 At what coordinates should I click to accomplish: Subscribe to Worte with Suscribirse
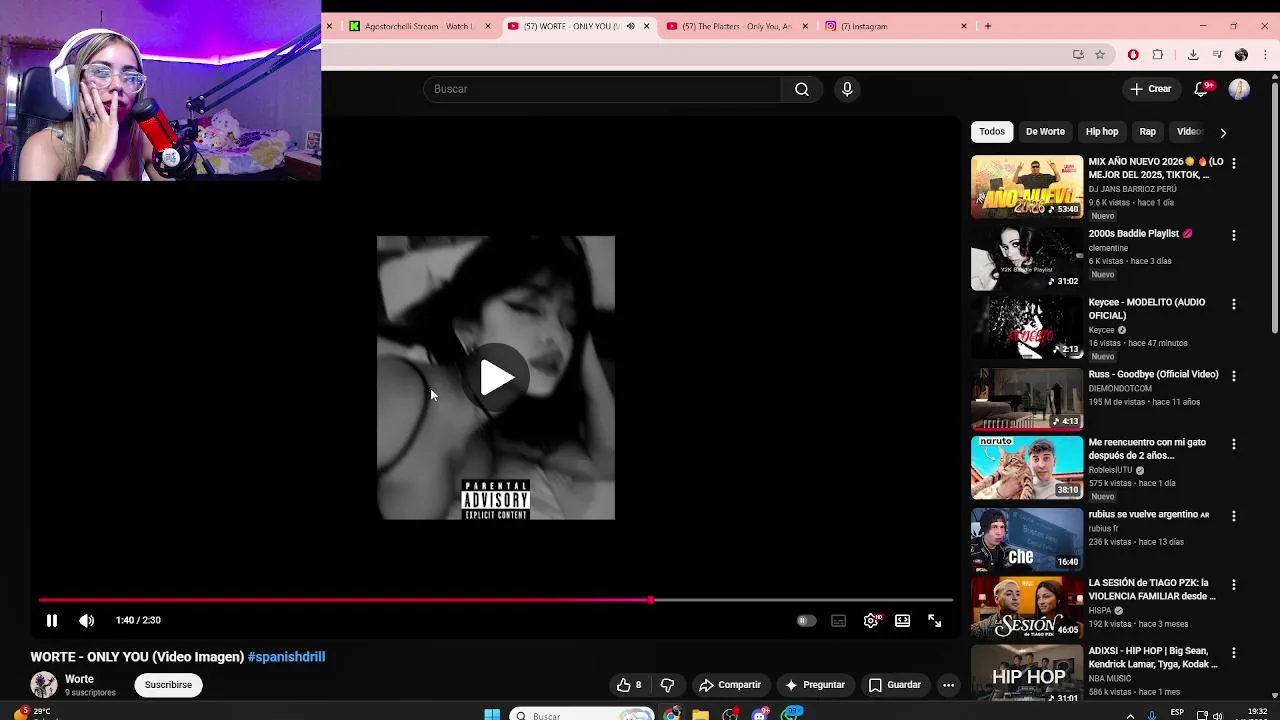(x=168, y=685)
